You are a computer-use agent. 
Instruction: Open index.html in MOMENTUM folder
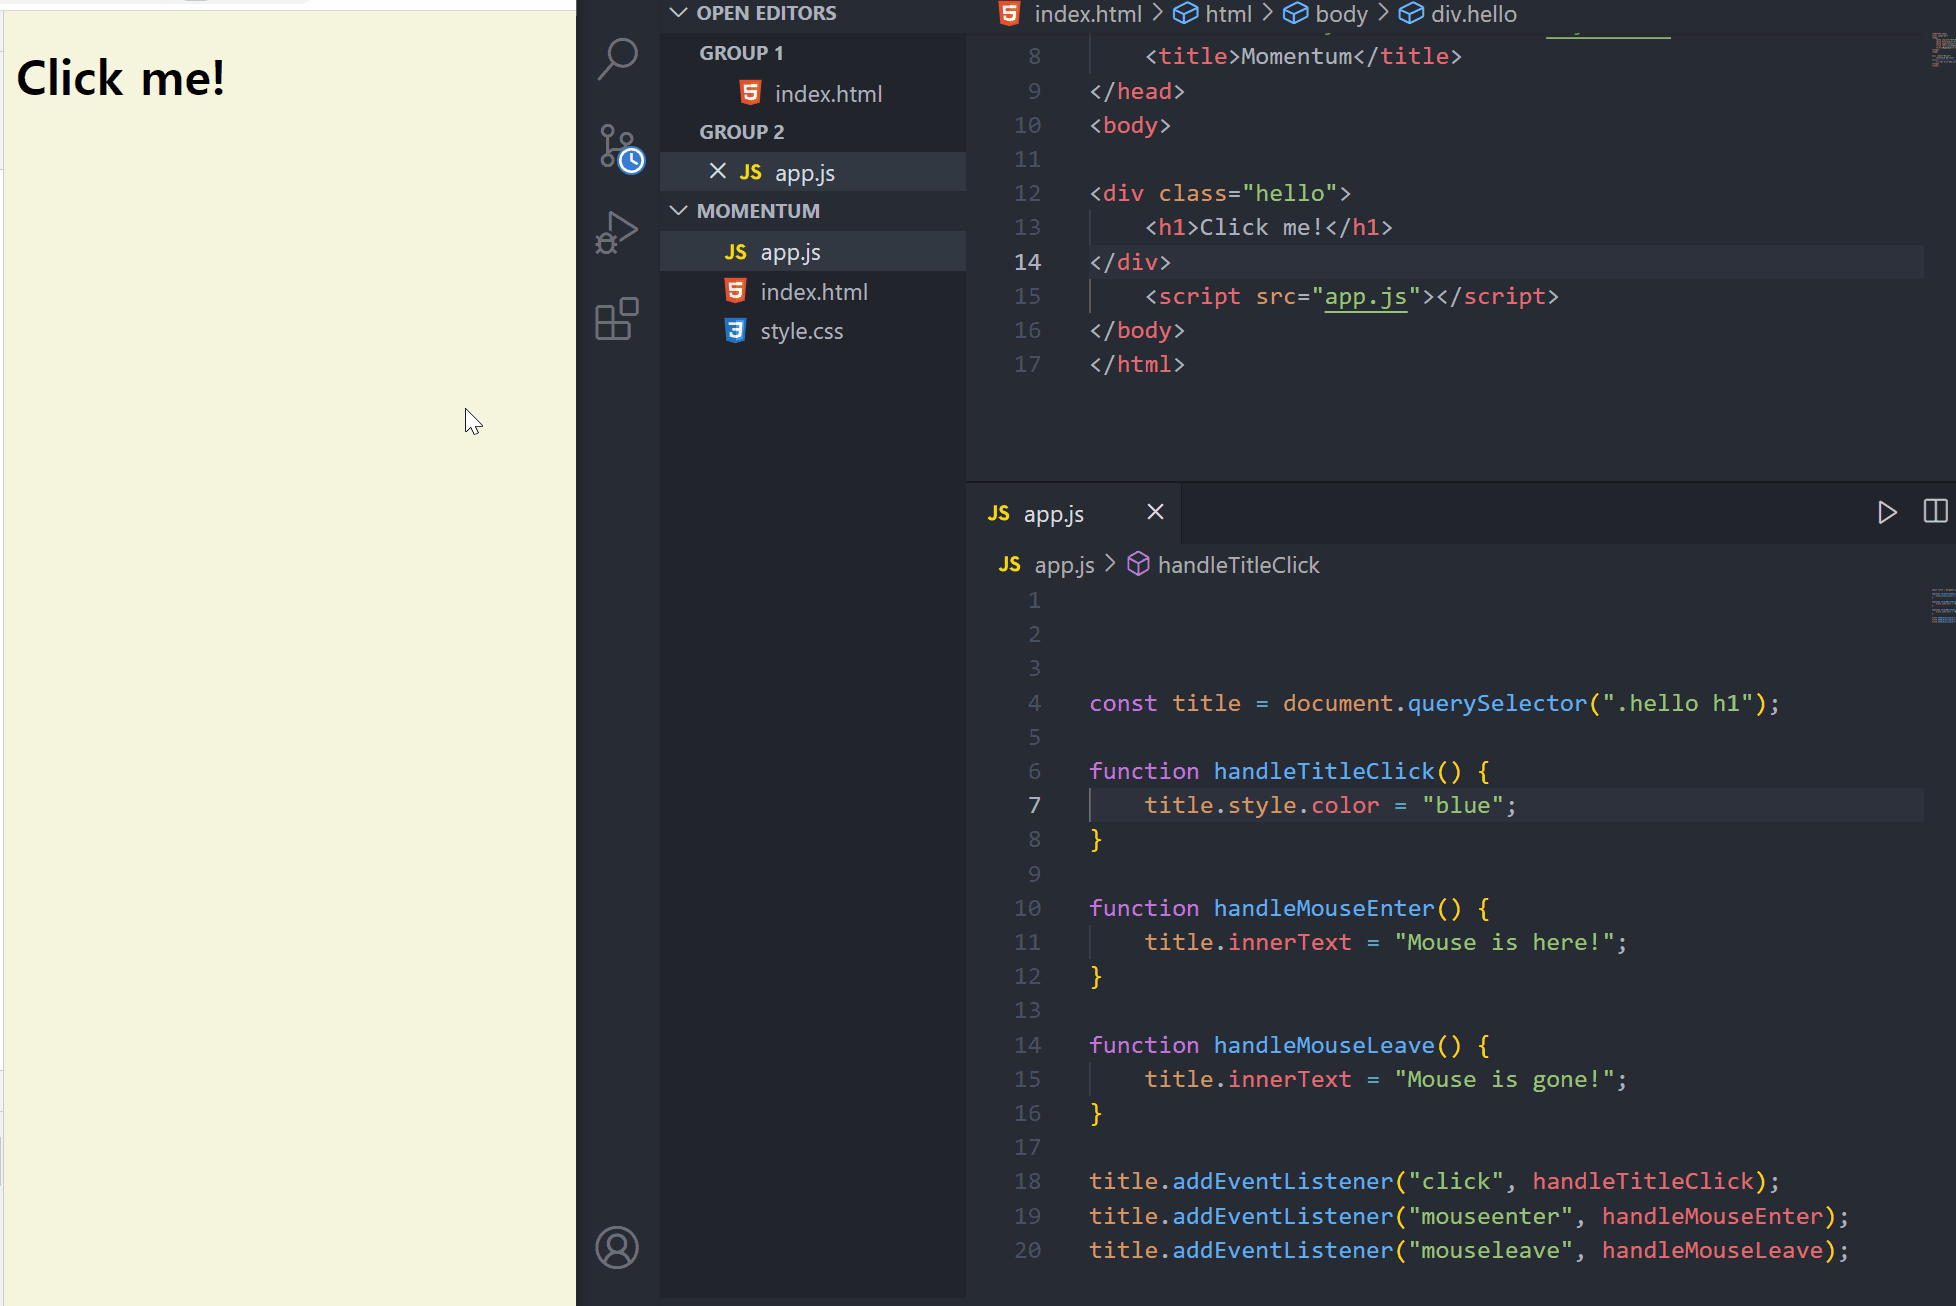pos(813,292)
